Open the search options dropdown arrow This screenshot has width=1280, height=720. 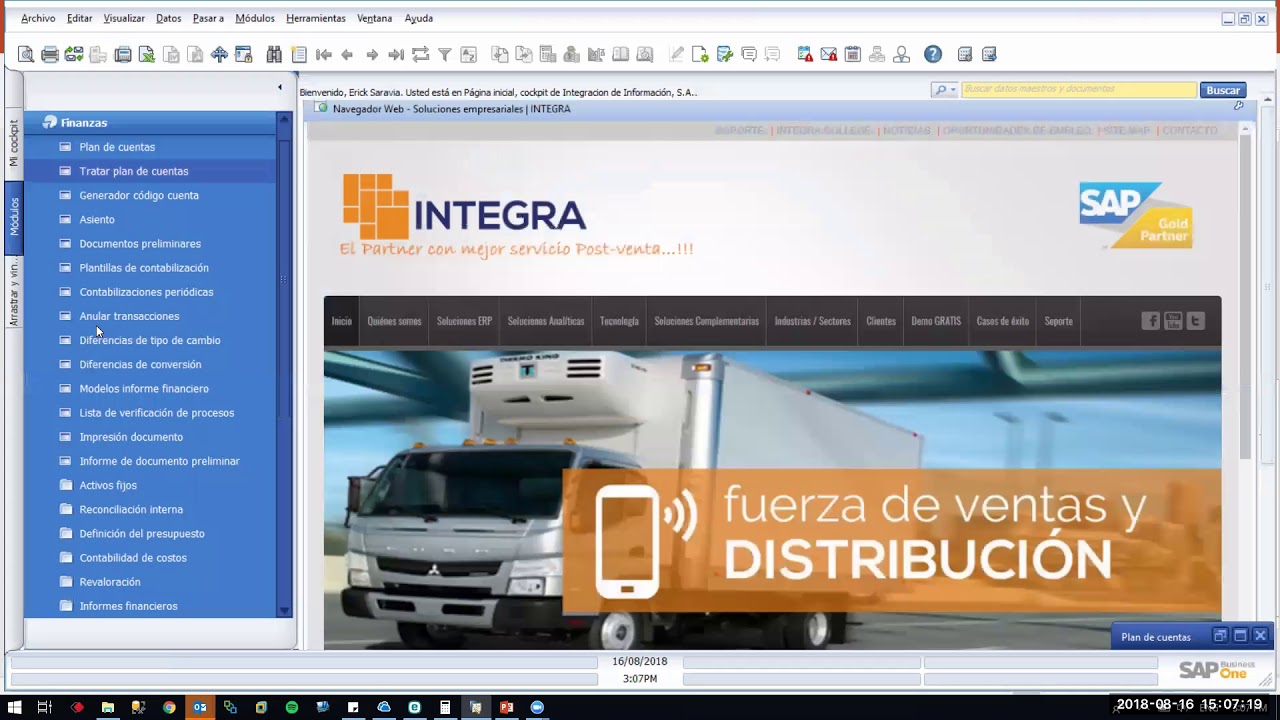[x=953, y=90]
